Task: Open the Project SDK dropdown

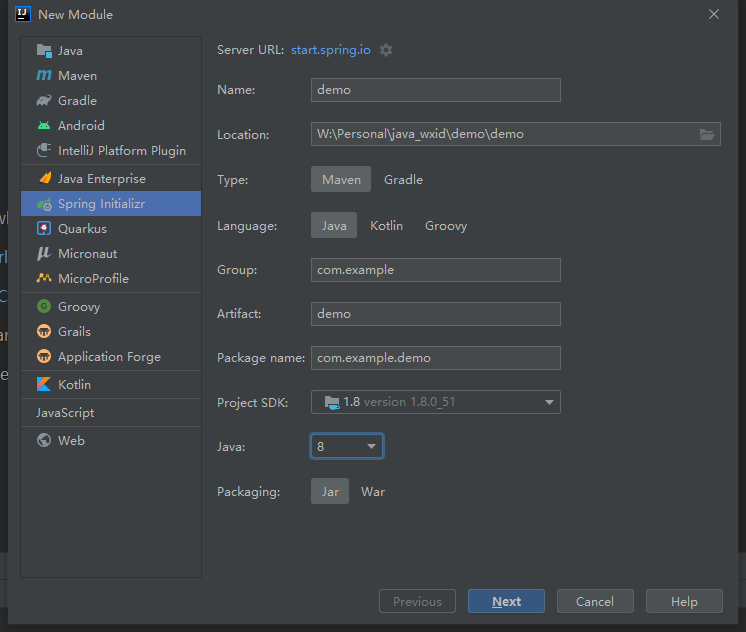Action: pyautogui.click(x=435, y=402)
